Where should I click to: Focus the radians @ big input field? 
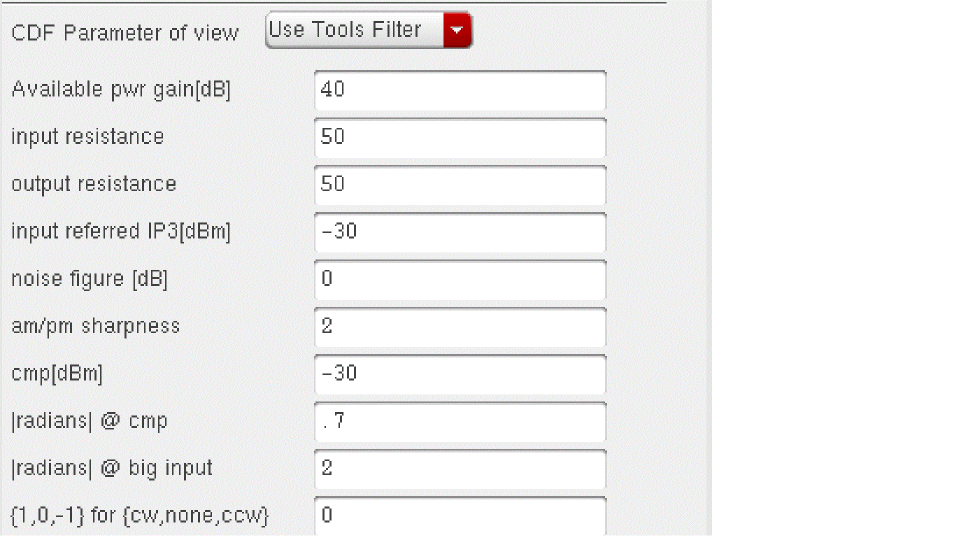[x=459, y=468]
